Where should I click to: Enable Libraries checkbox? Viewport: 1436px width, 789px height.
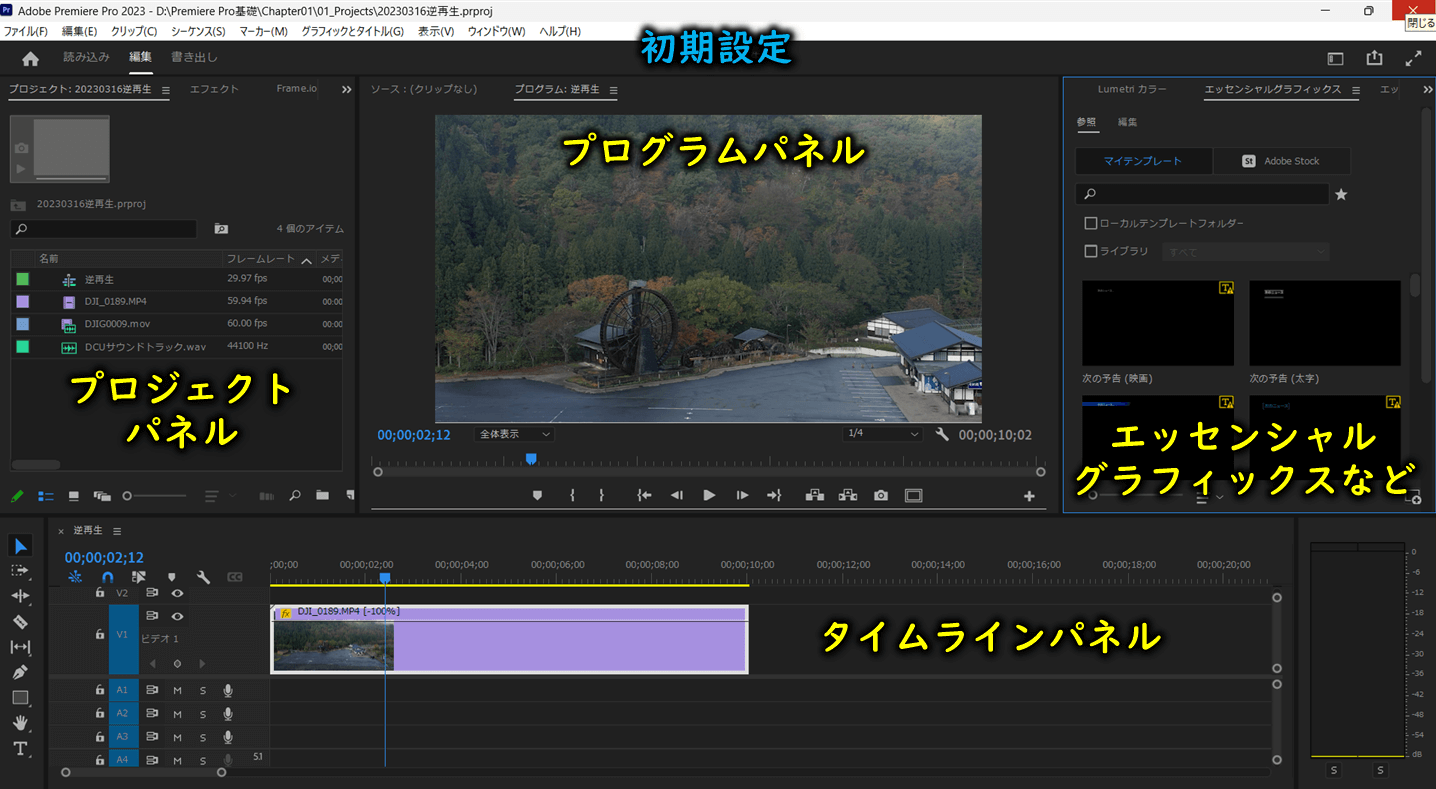click(1091, 251)
